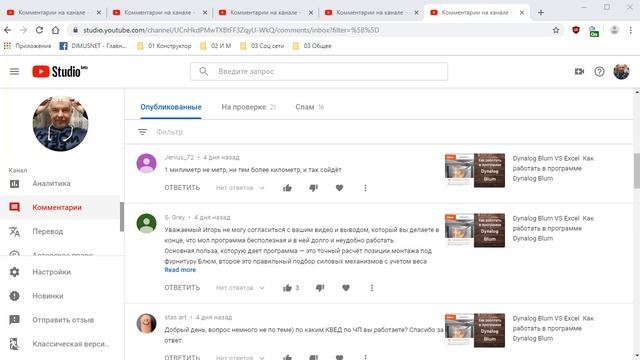The width and height of the screenshot is (640, 360).
Task: Switch to Опубликованные tab
Action: click(171, 107)
